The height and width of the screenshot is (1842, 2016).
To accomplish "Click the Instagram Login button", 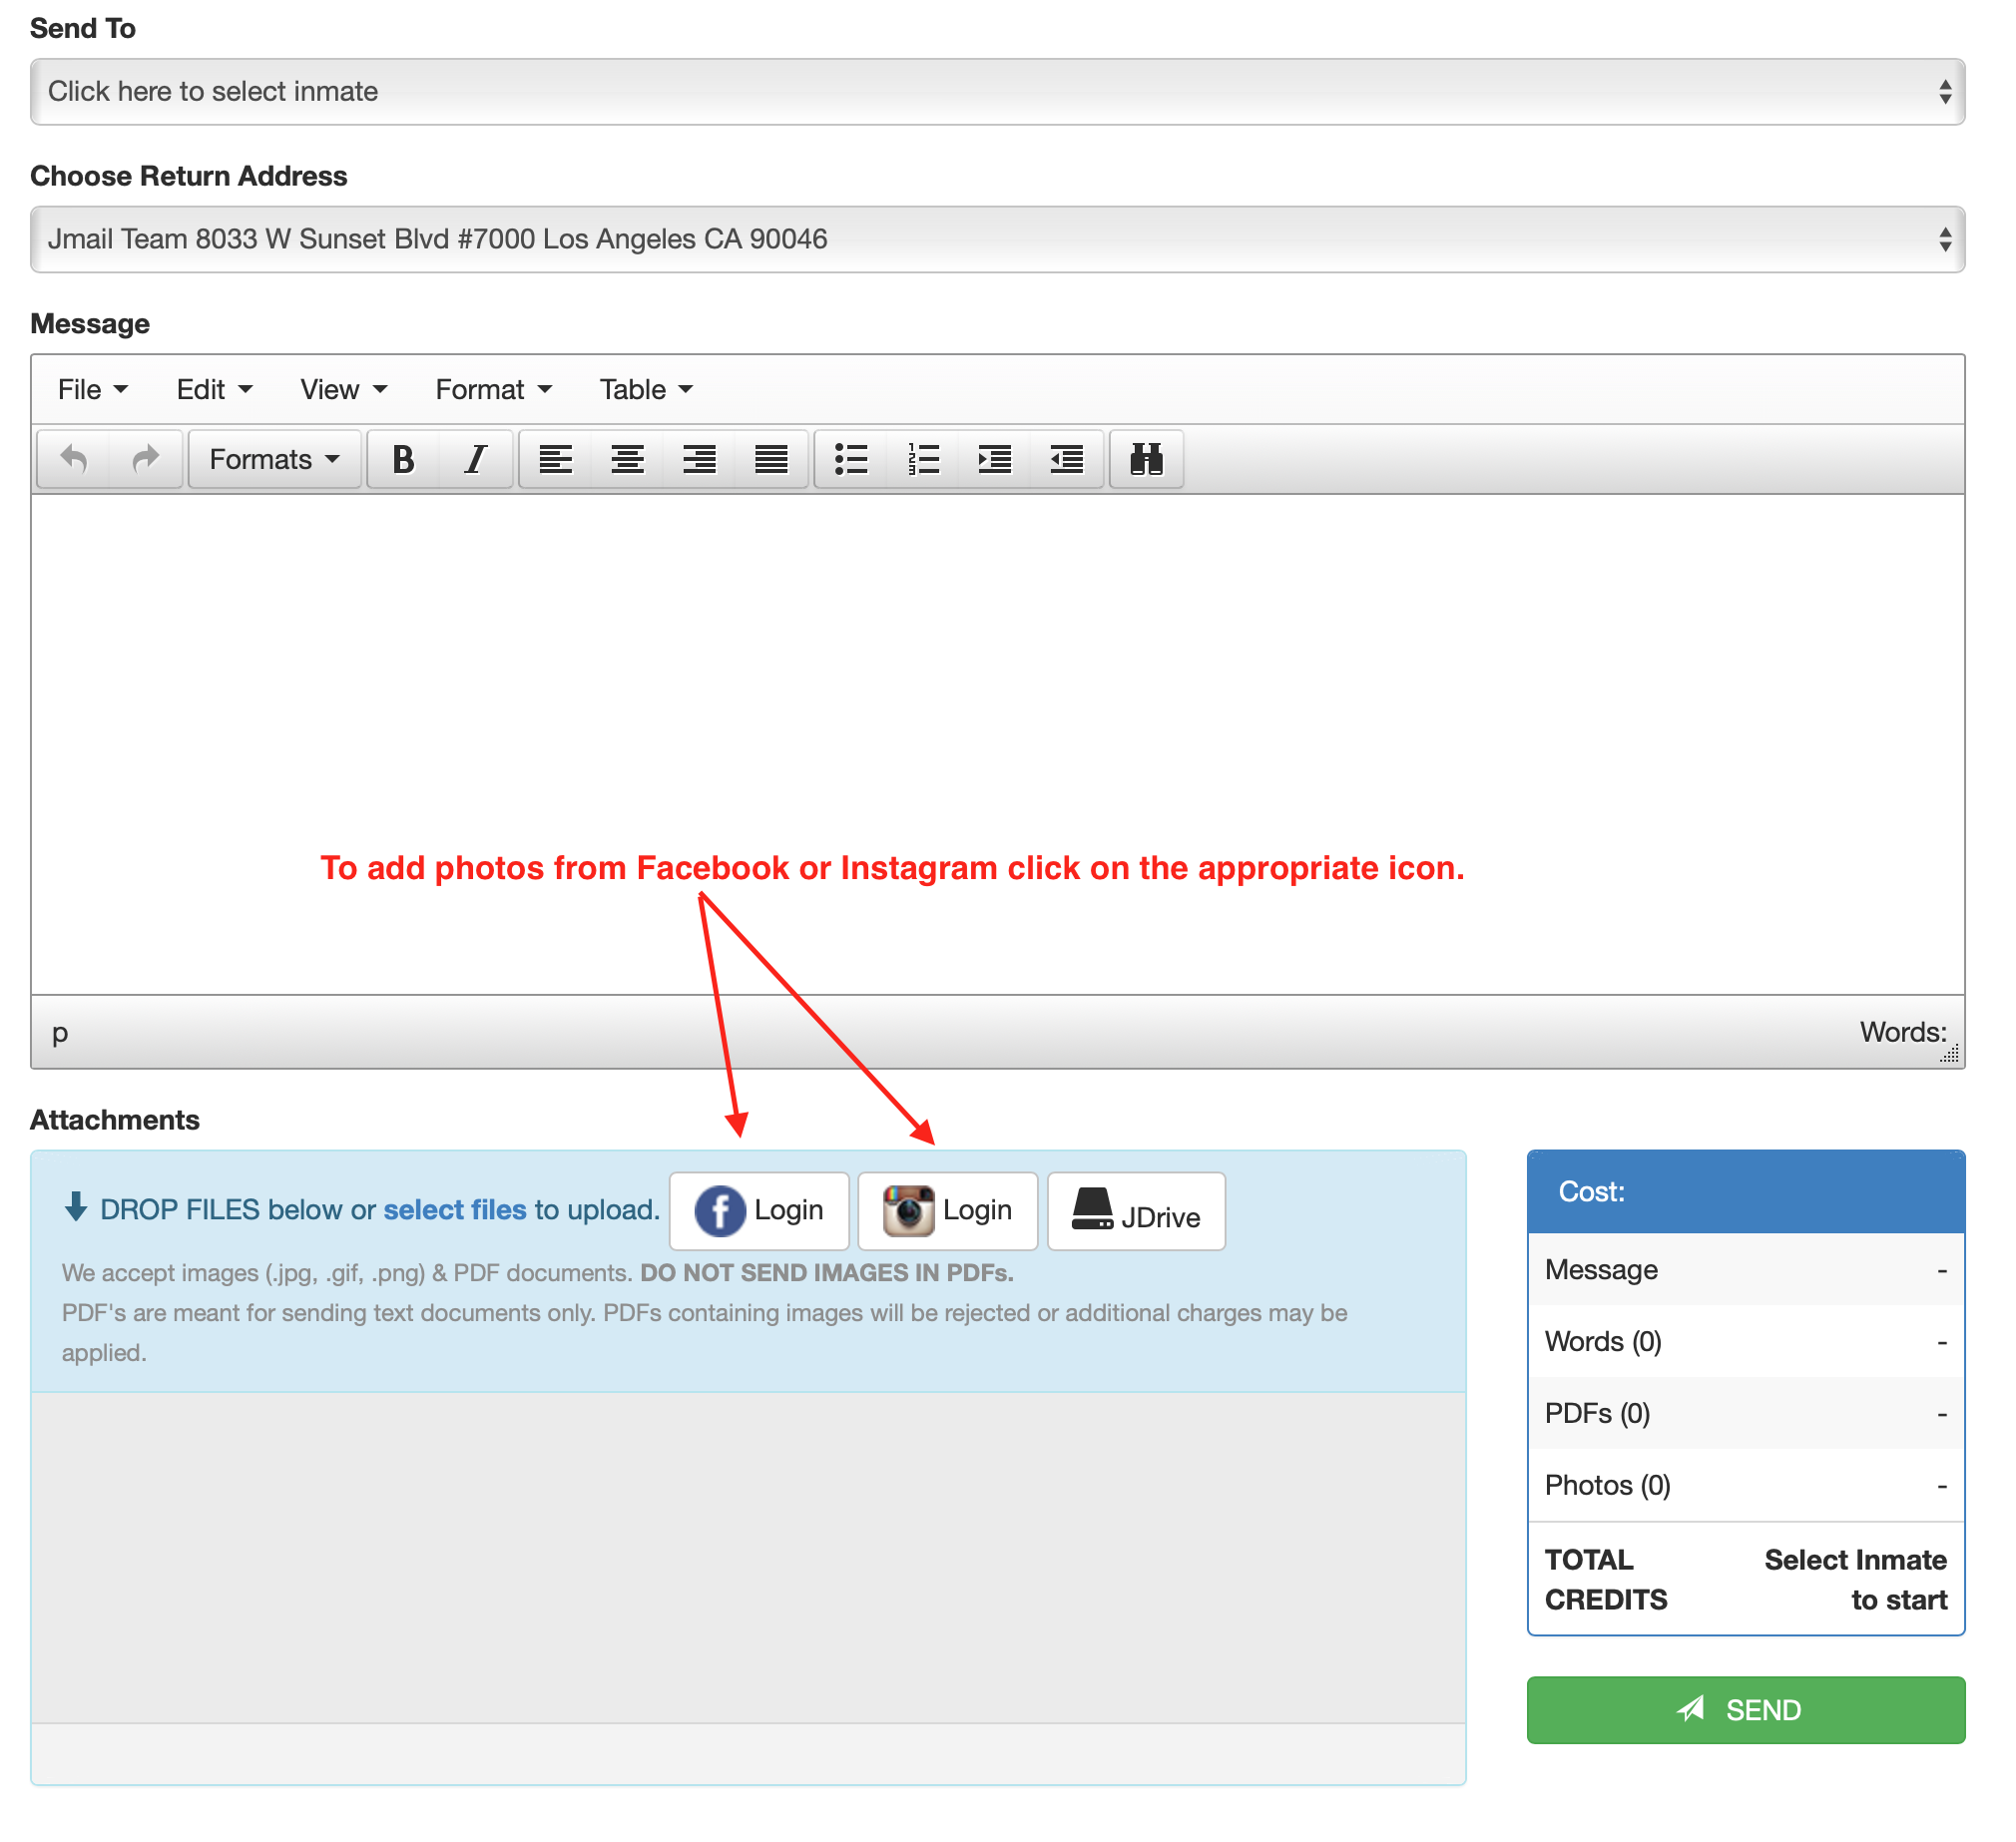I will tap(949, 1212).
